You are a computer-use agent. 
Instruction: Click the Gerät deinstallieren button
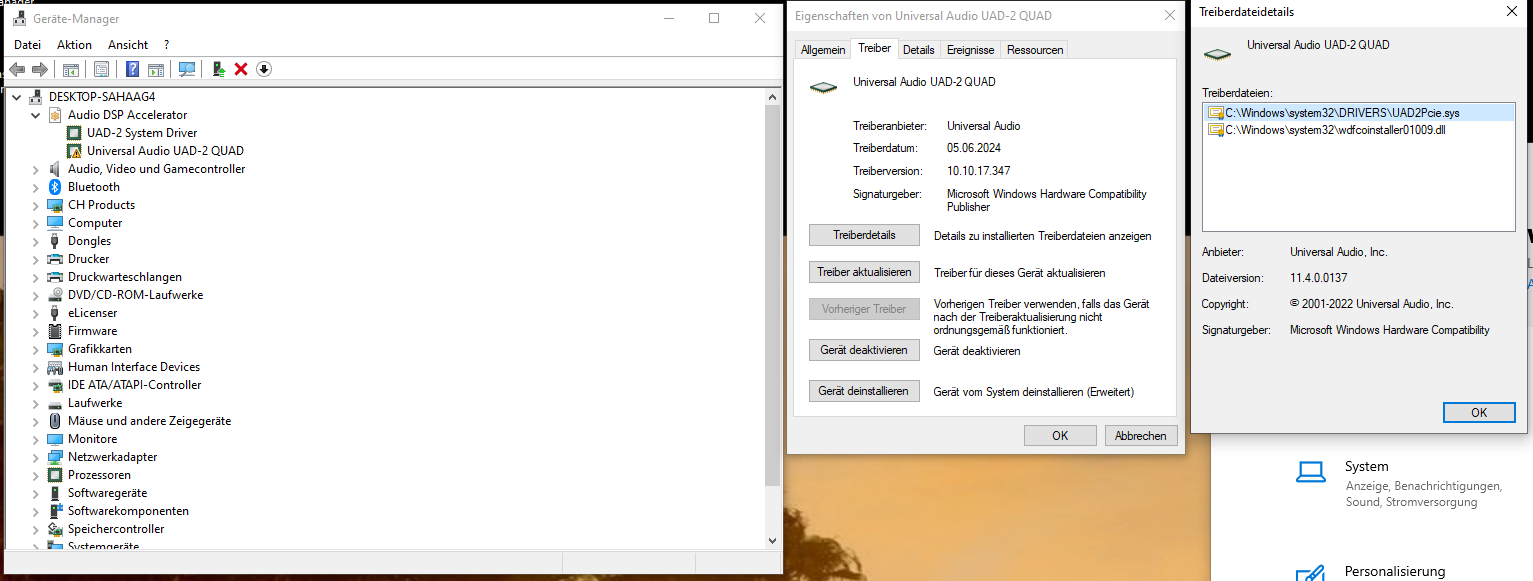(865, 391)
